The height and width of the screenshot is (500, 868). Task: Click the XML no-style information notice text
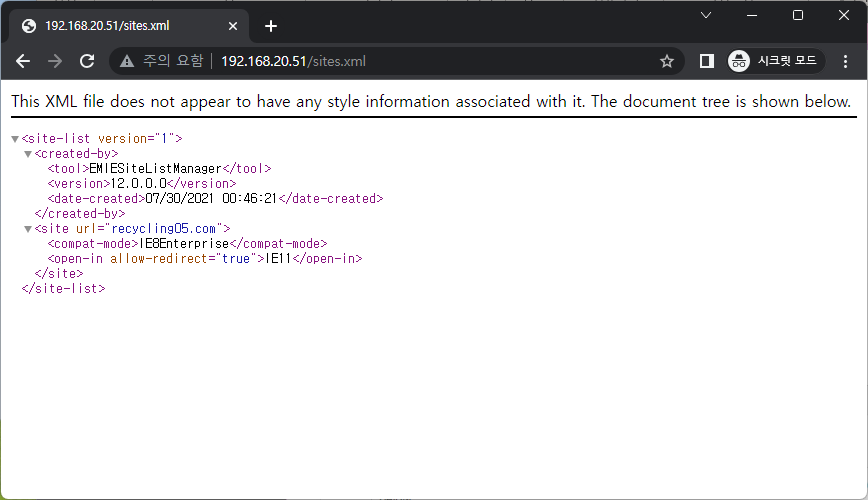point(431,102)
